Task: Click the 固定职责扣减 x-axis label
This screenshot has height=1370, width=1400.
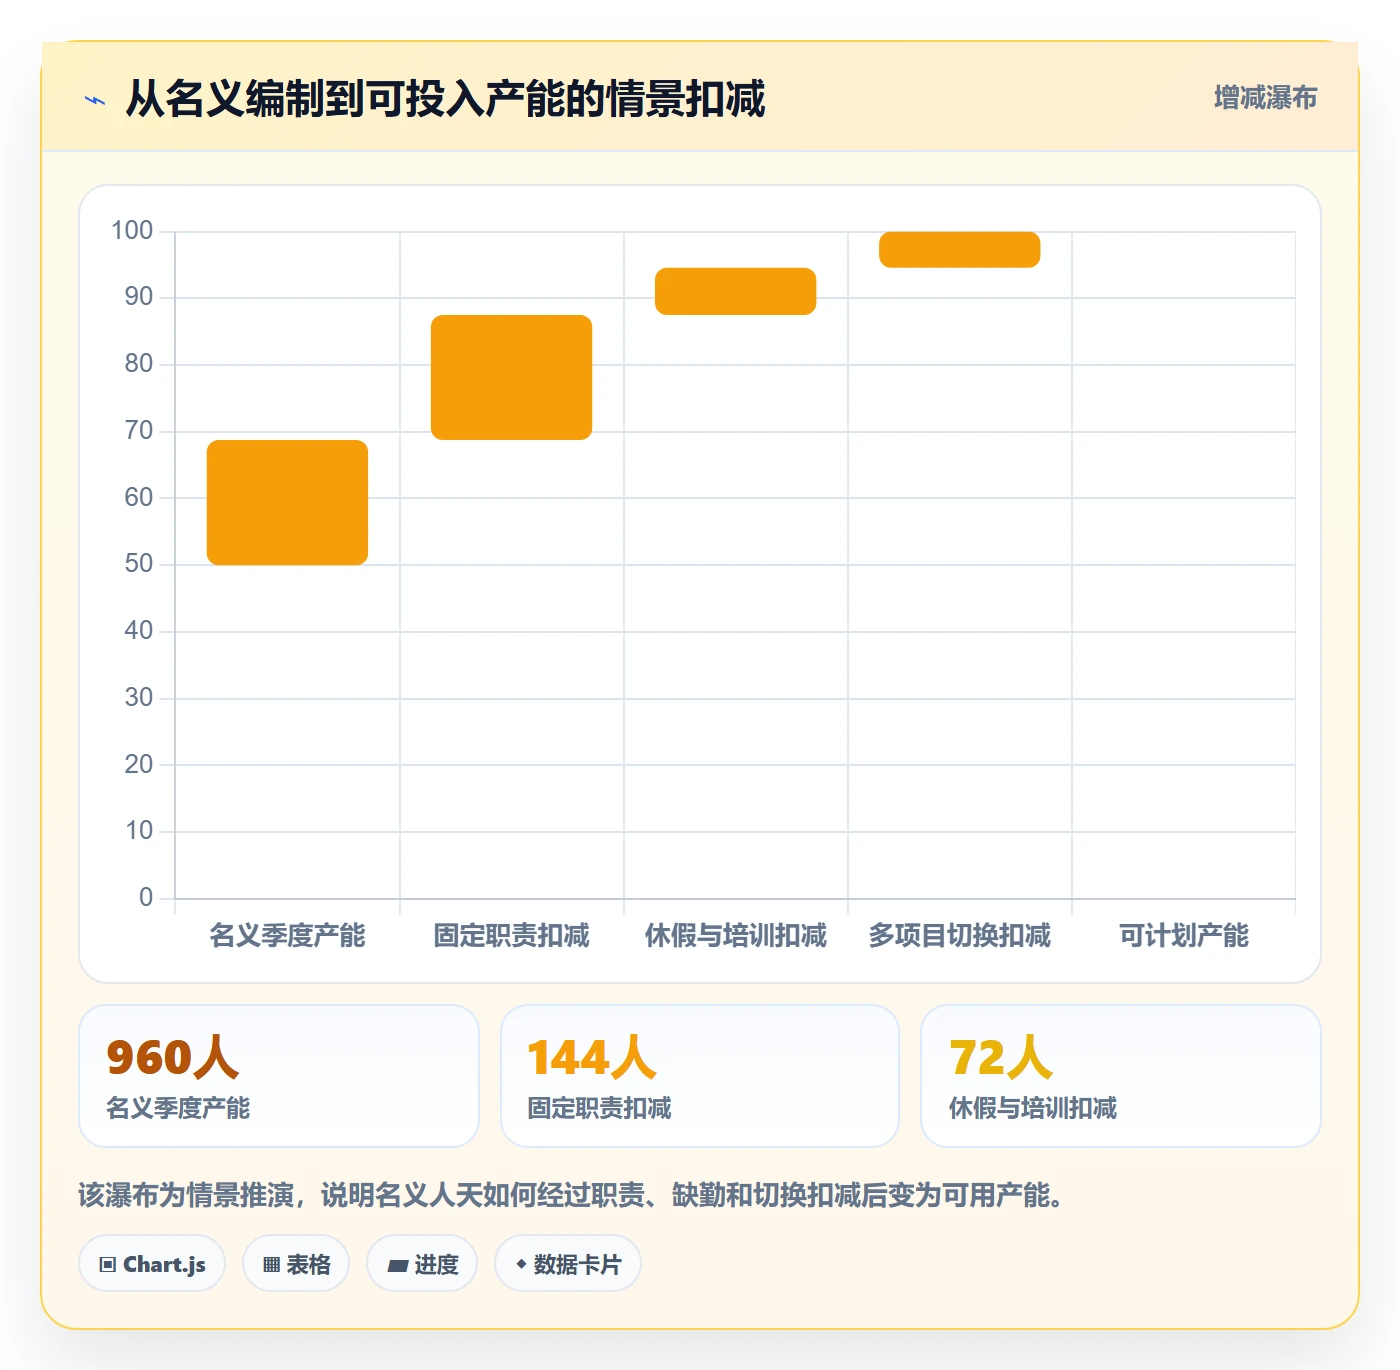Action: click(x=512, y=936)
